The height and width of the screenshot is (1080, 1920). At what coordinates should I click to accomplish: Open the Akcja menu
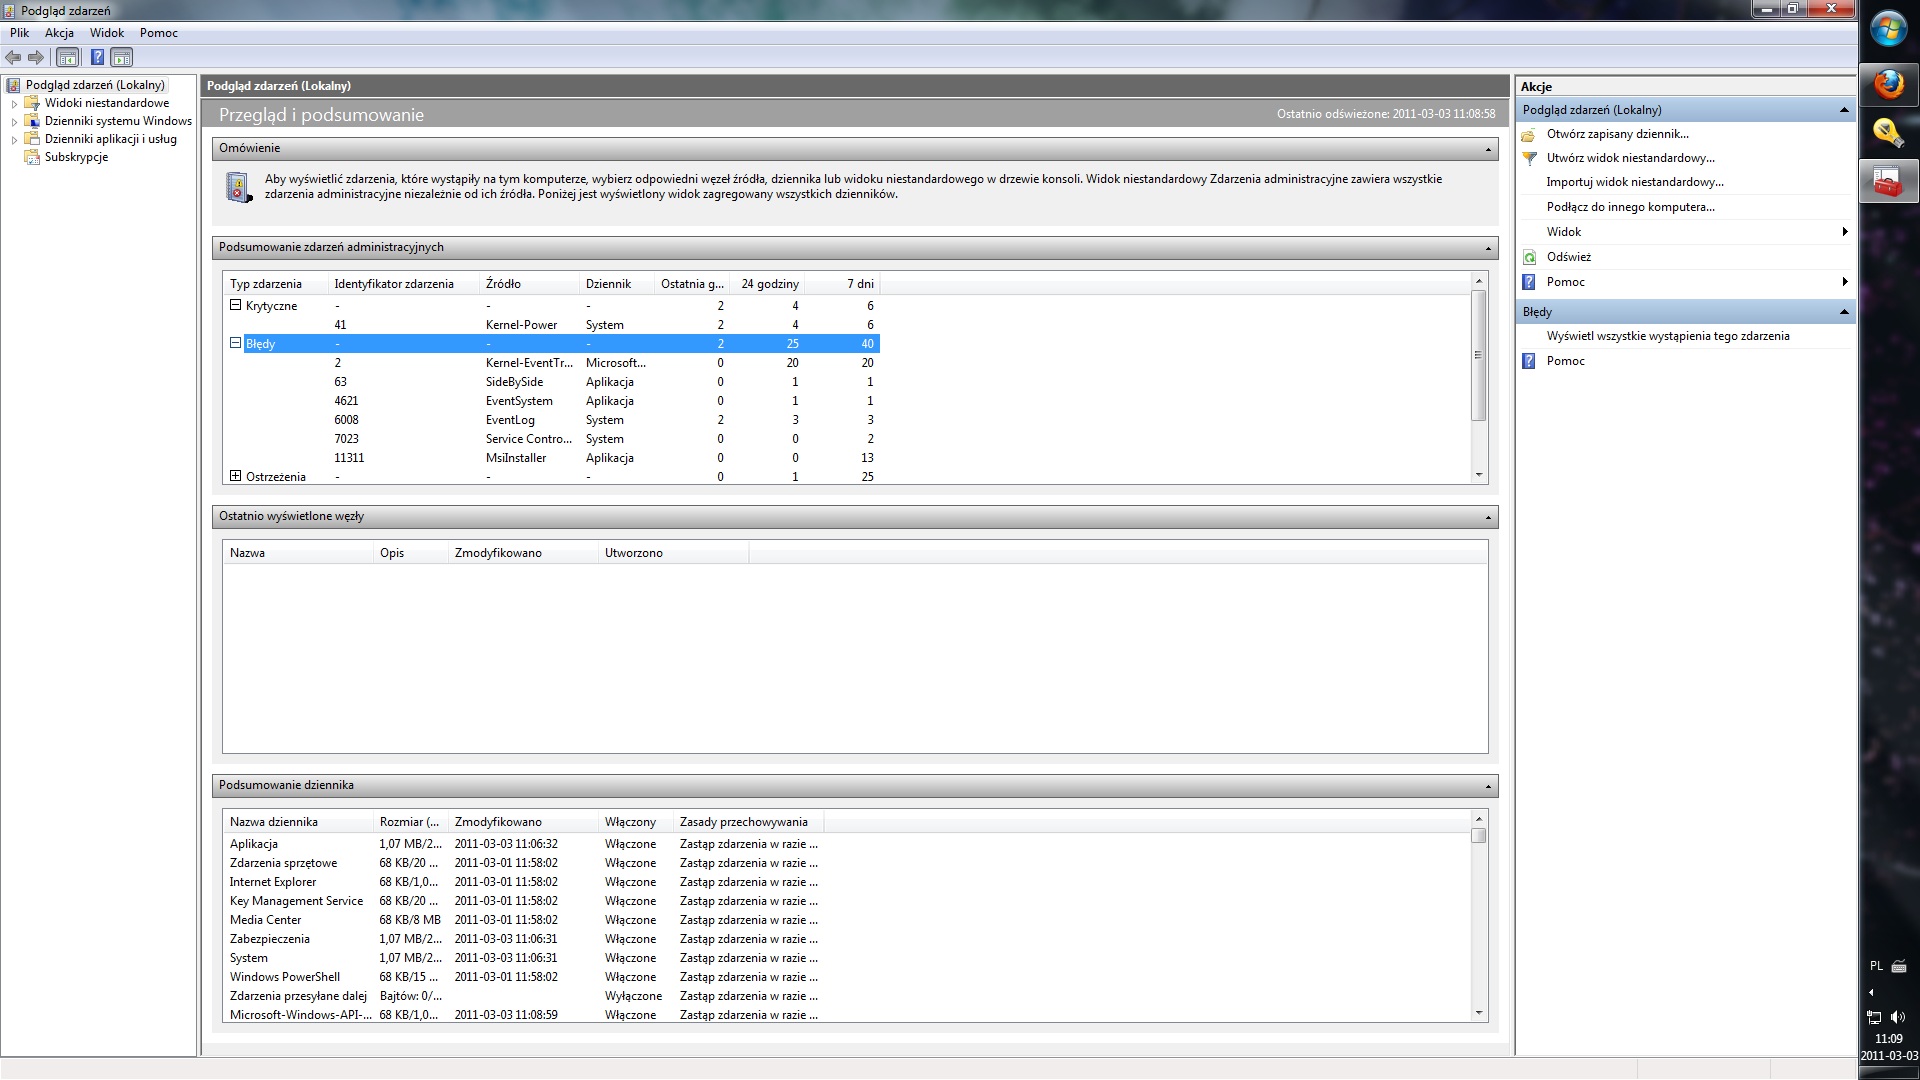[x=59, y=33]
